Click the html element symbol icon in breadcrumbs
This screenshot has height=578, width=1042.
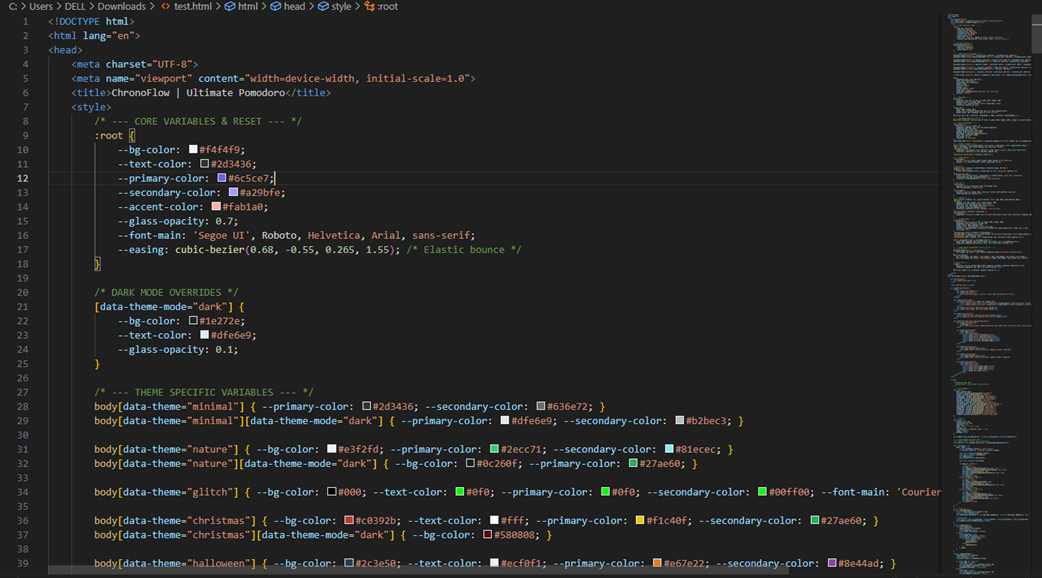(x=229, y=6)
